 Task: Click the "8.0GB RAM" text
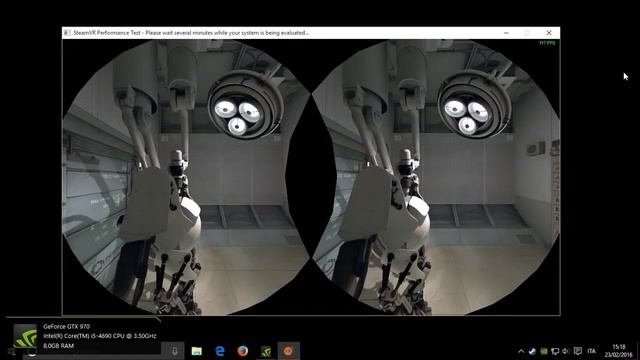coord(58,346)
